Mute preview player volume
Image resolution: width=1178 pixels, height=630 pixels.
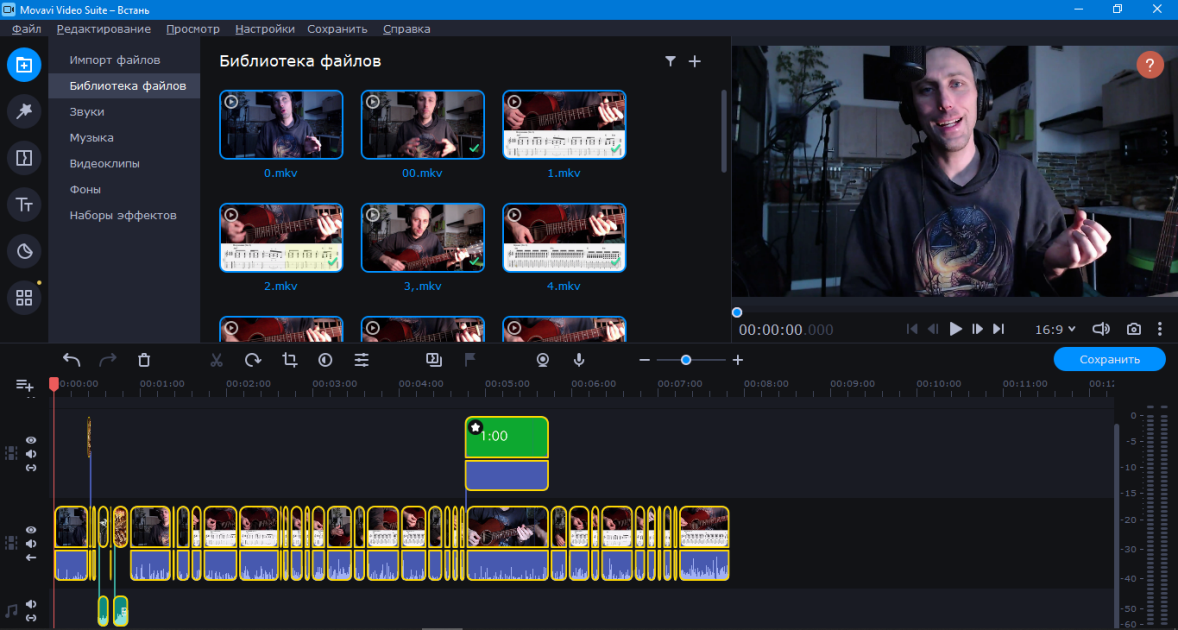(1101, 329)
